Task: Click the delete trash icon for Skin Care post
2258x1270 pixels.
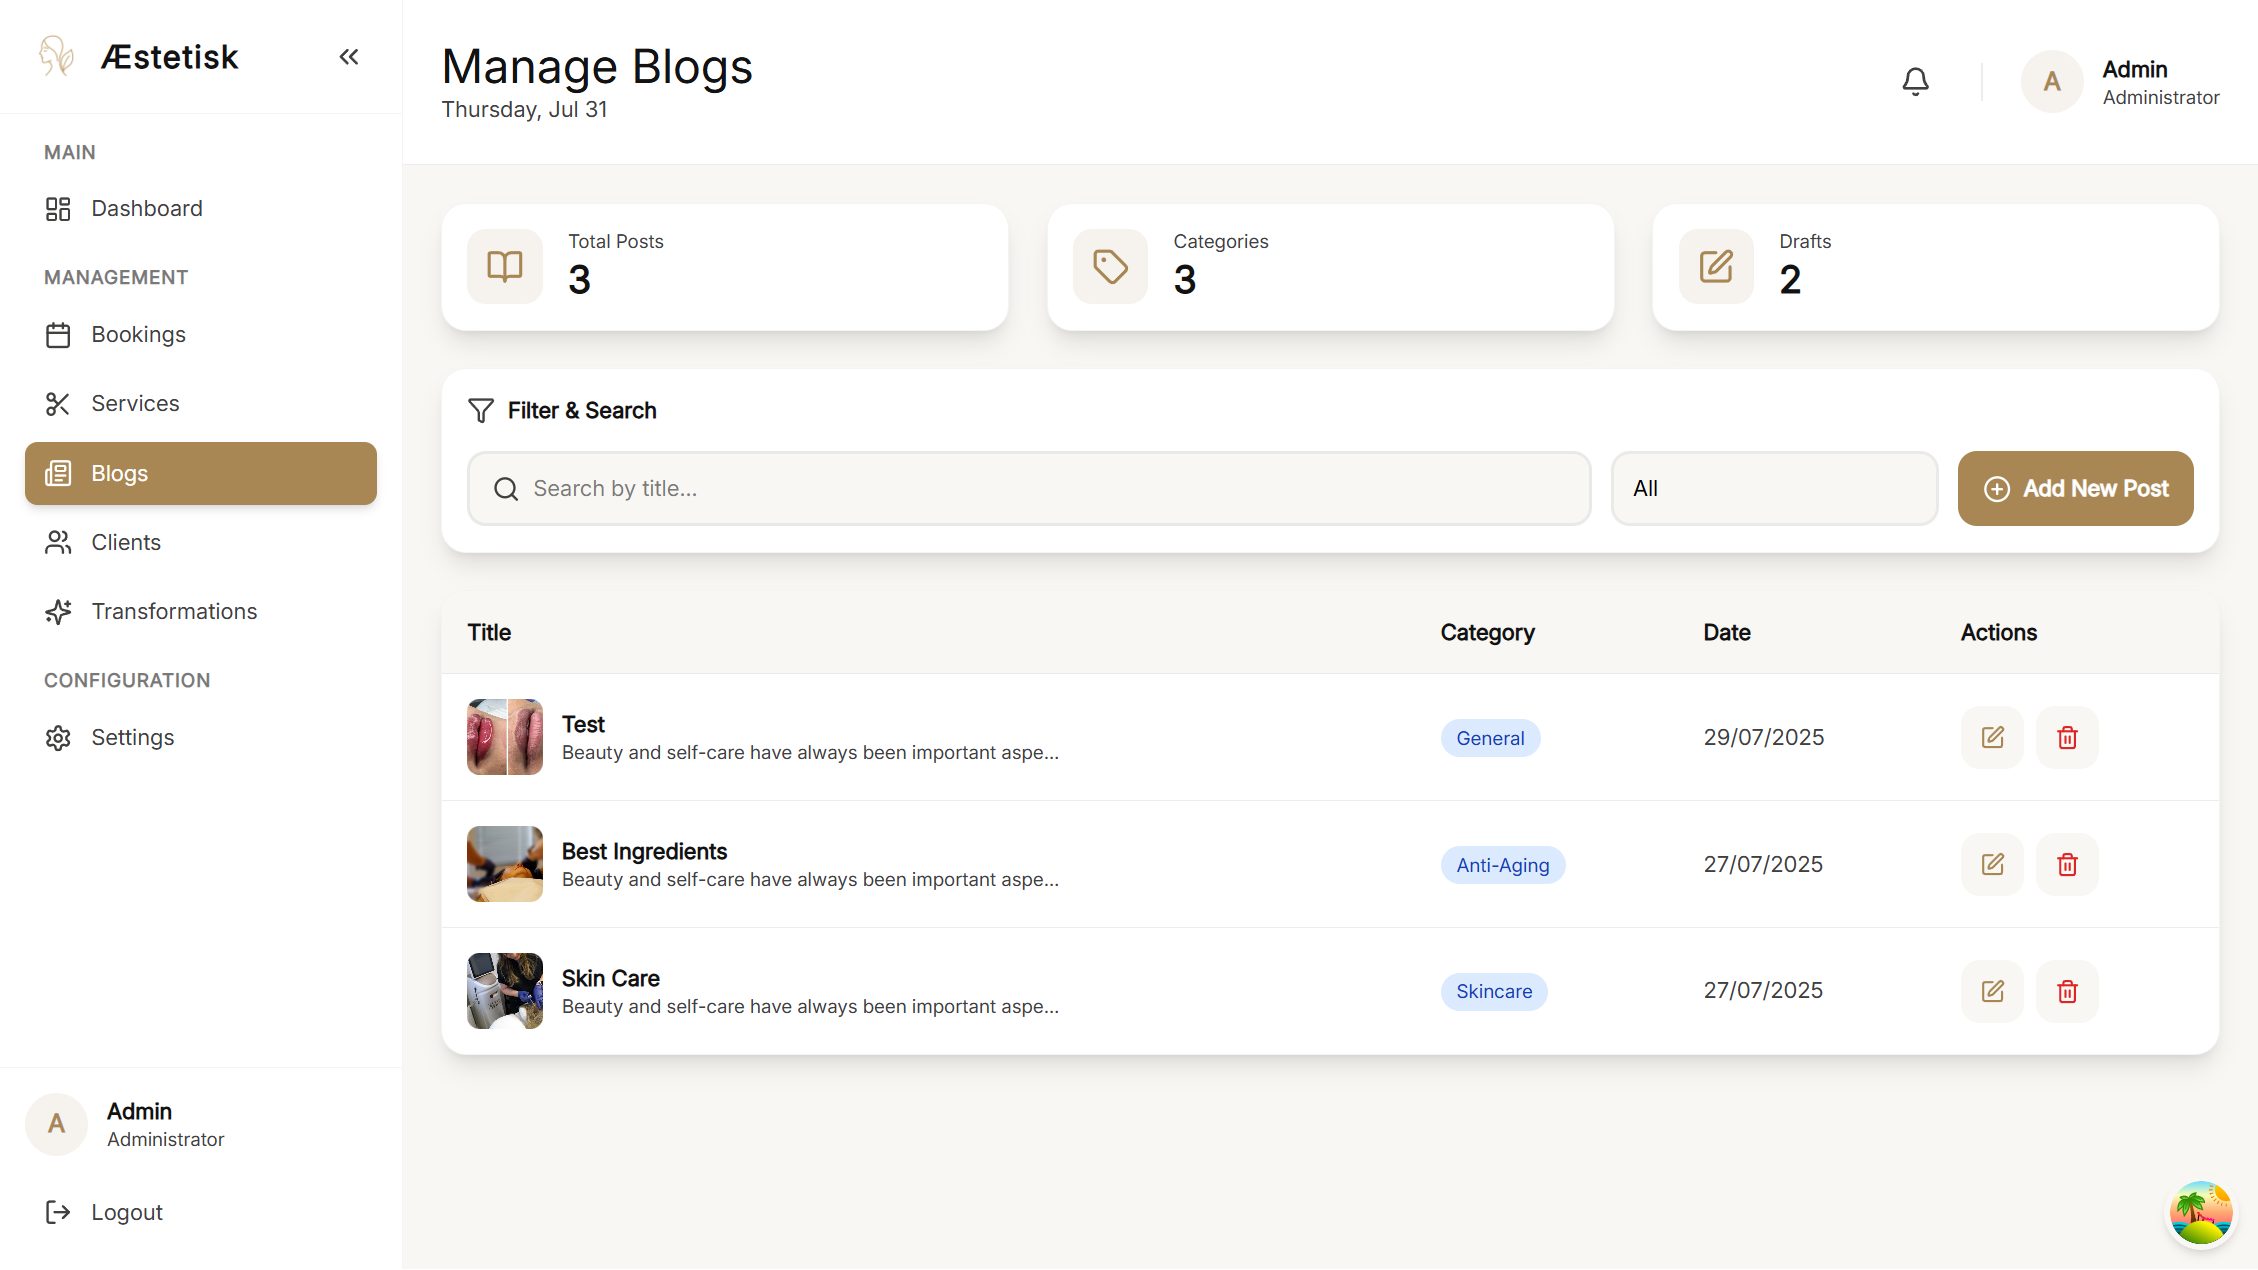Action: coord(2067,991)
